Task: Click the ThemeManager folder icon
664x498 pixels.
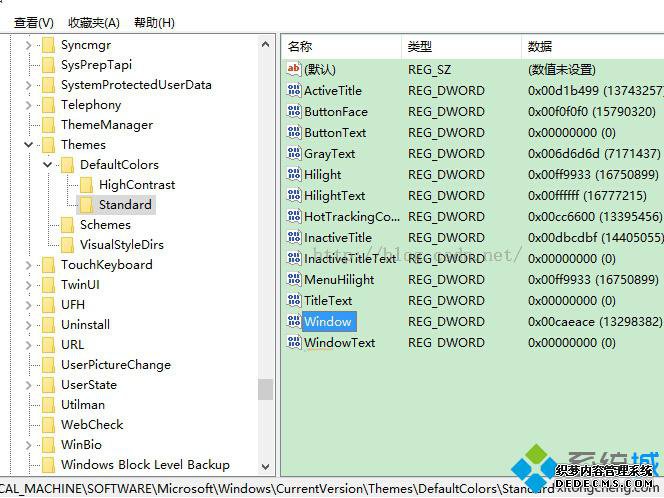Action: tap(48, 125)
